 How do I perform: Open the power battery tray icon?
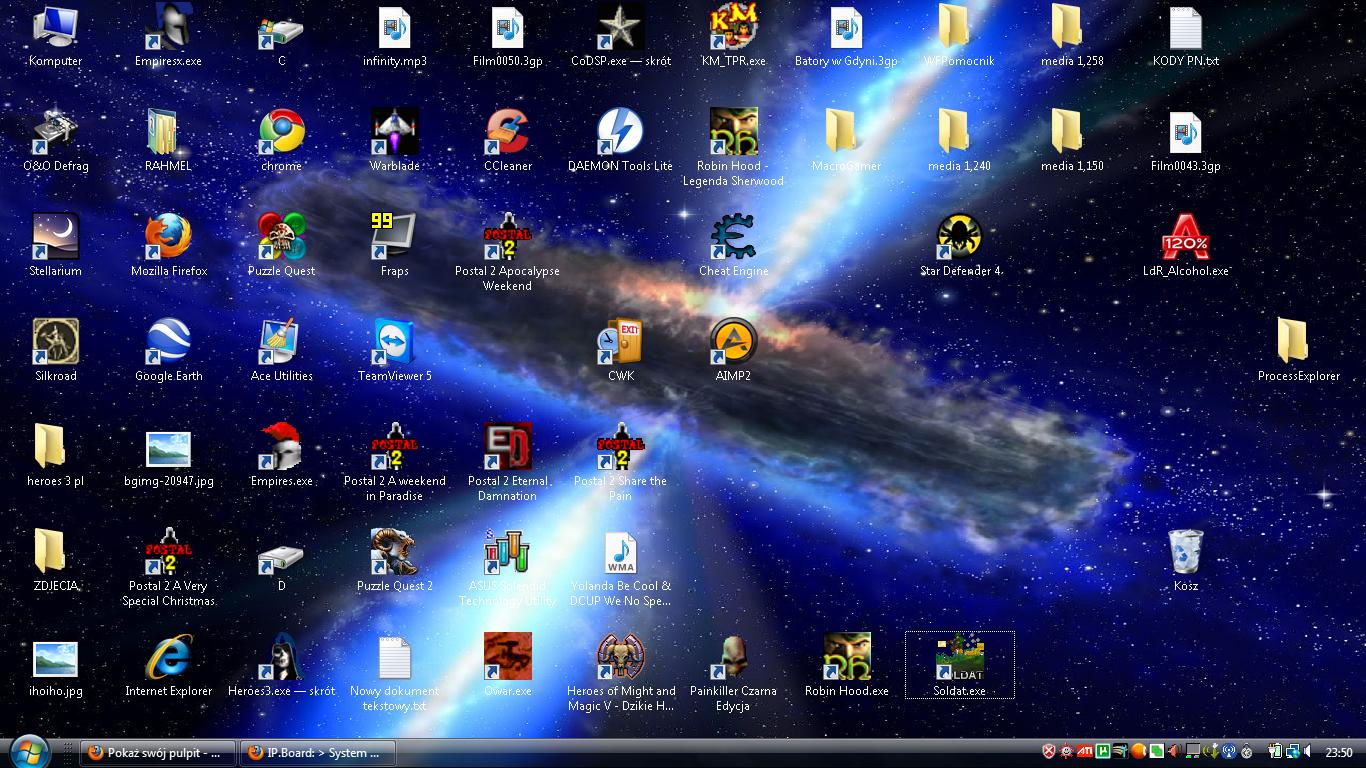pyautogui.click(x=1275, y=751)
